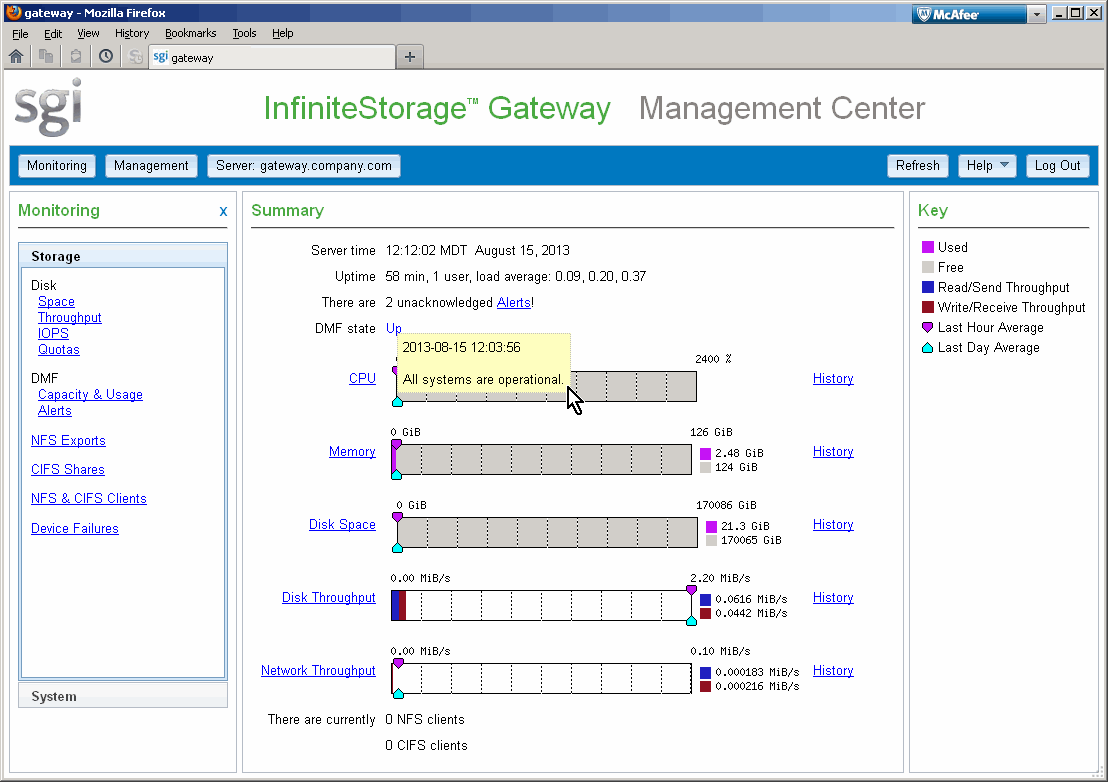Screen dimensions: 1108x782
Task: Click unacknowledged Alerts link in summary
Action: click(514, 302)
